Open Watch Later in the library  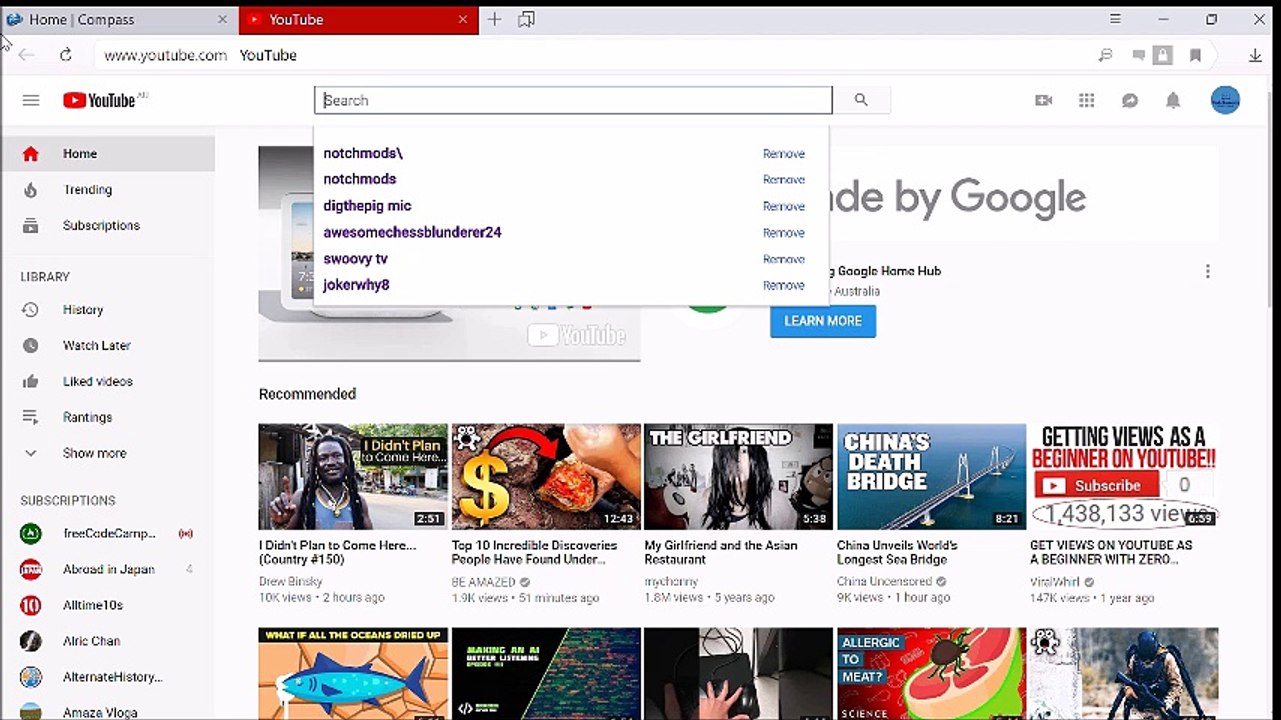tap(107, 346)
